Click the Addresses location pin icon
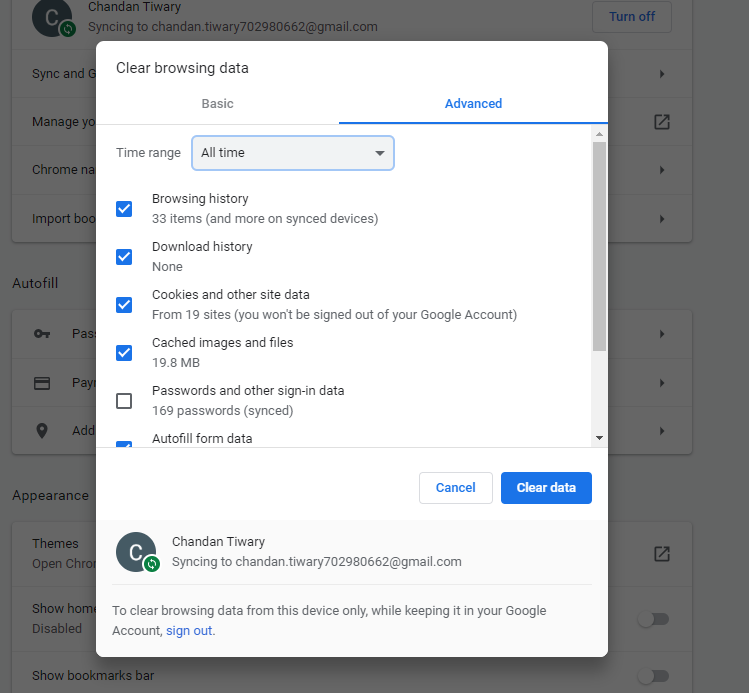 click(42, 431)
